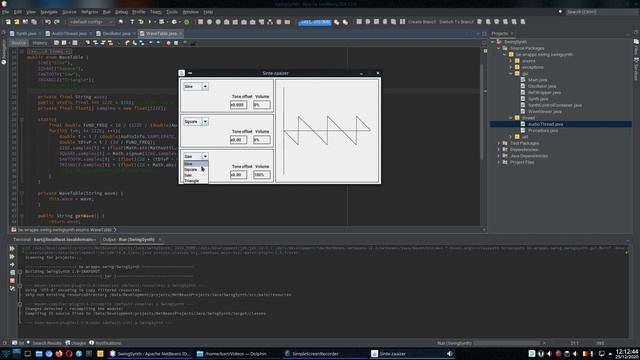The image size is (640, 360).
Task: Open the default config dropdown
Action: tap(91, 22)
